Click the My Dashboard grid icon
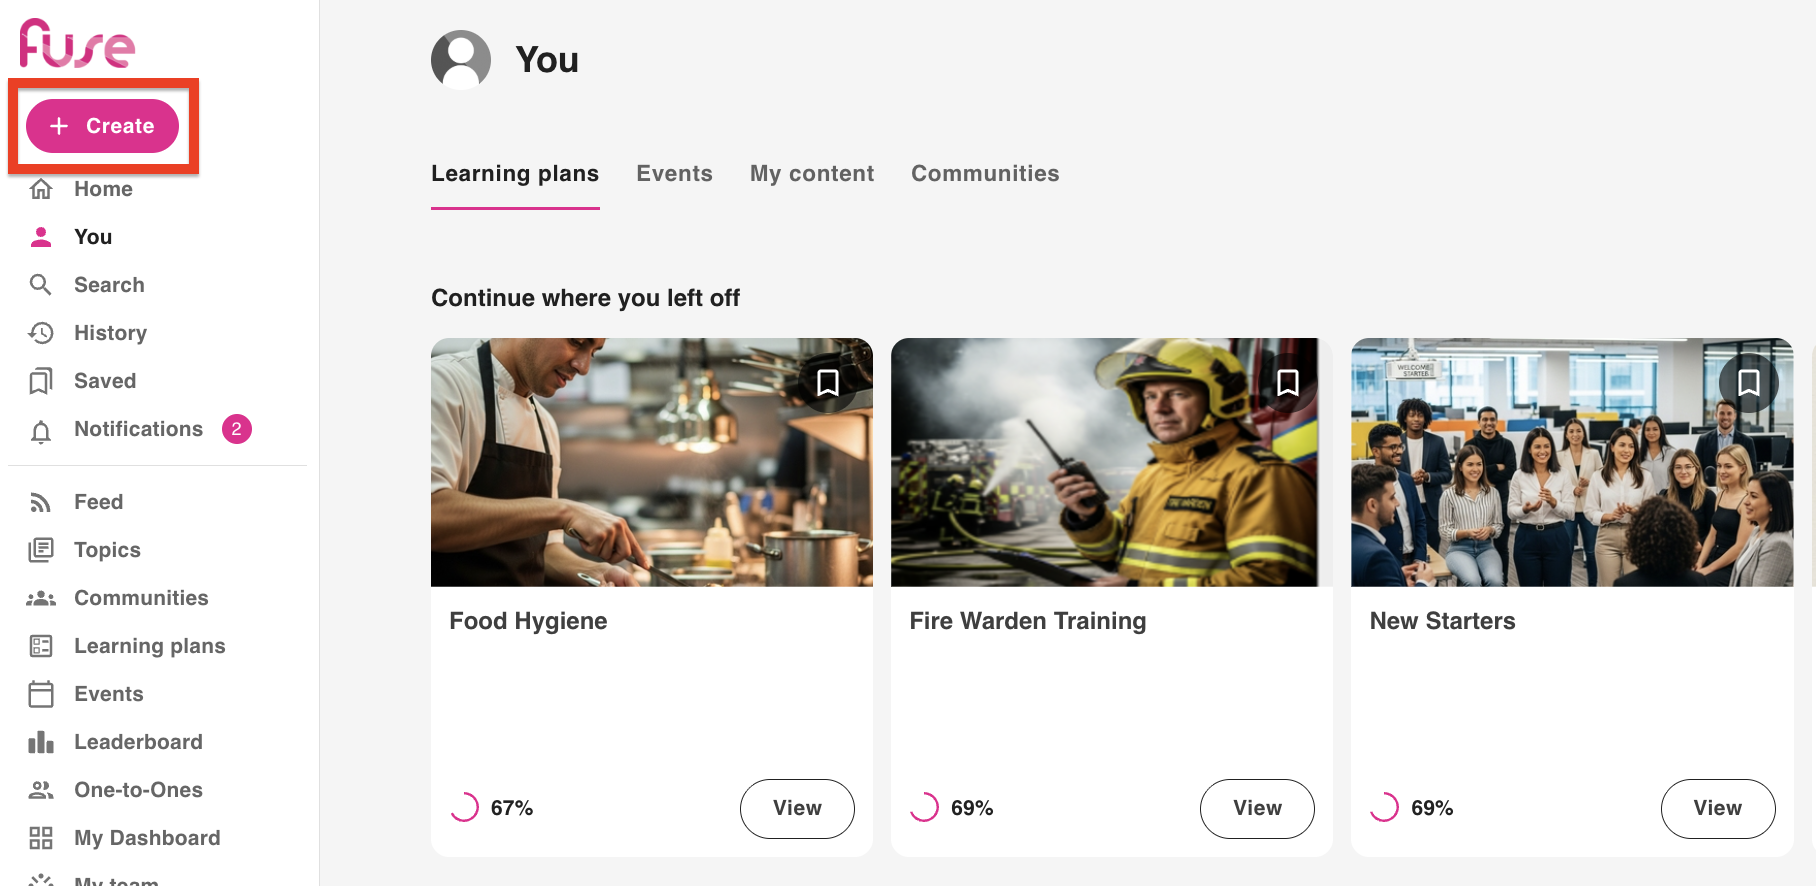The width and height of the screenshot is (1816, 886). tap(41, 838)
